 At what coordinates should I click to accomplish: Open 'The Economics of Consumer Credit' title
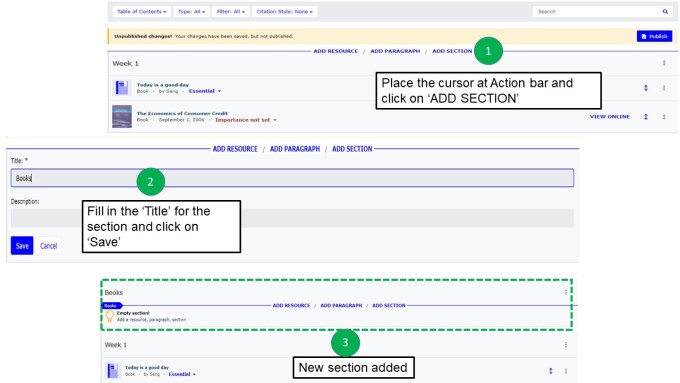(182, 114)
